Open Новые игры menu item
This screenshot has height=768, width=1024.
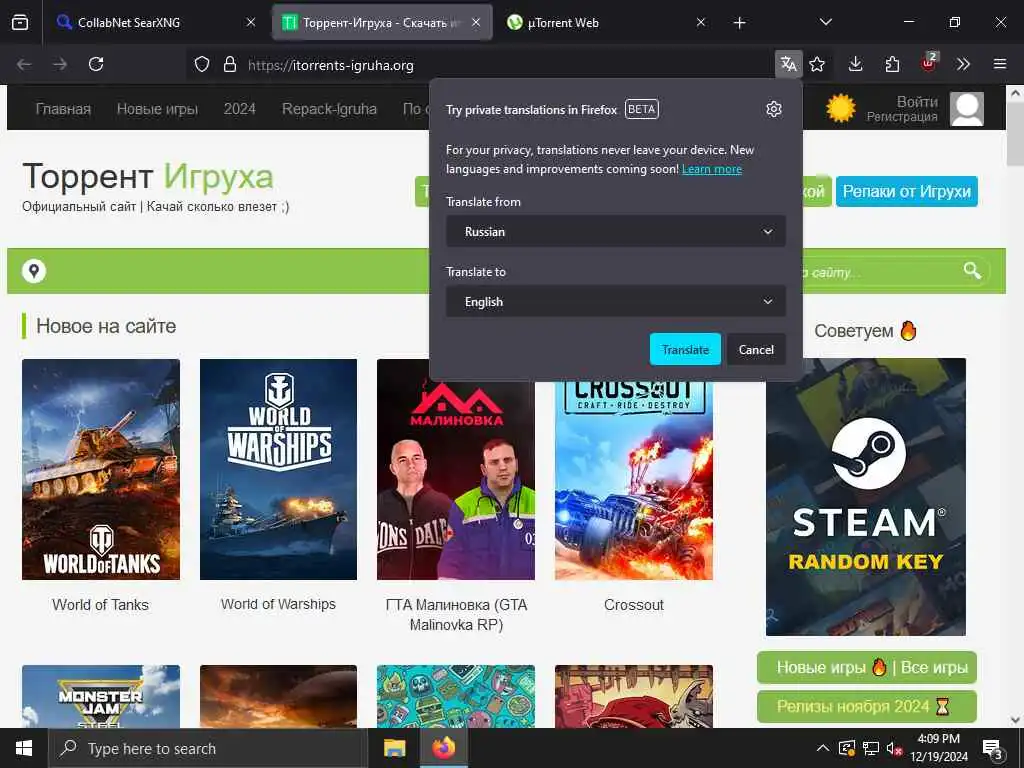point(157,109)
